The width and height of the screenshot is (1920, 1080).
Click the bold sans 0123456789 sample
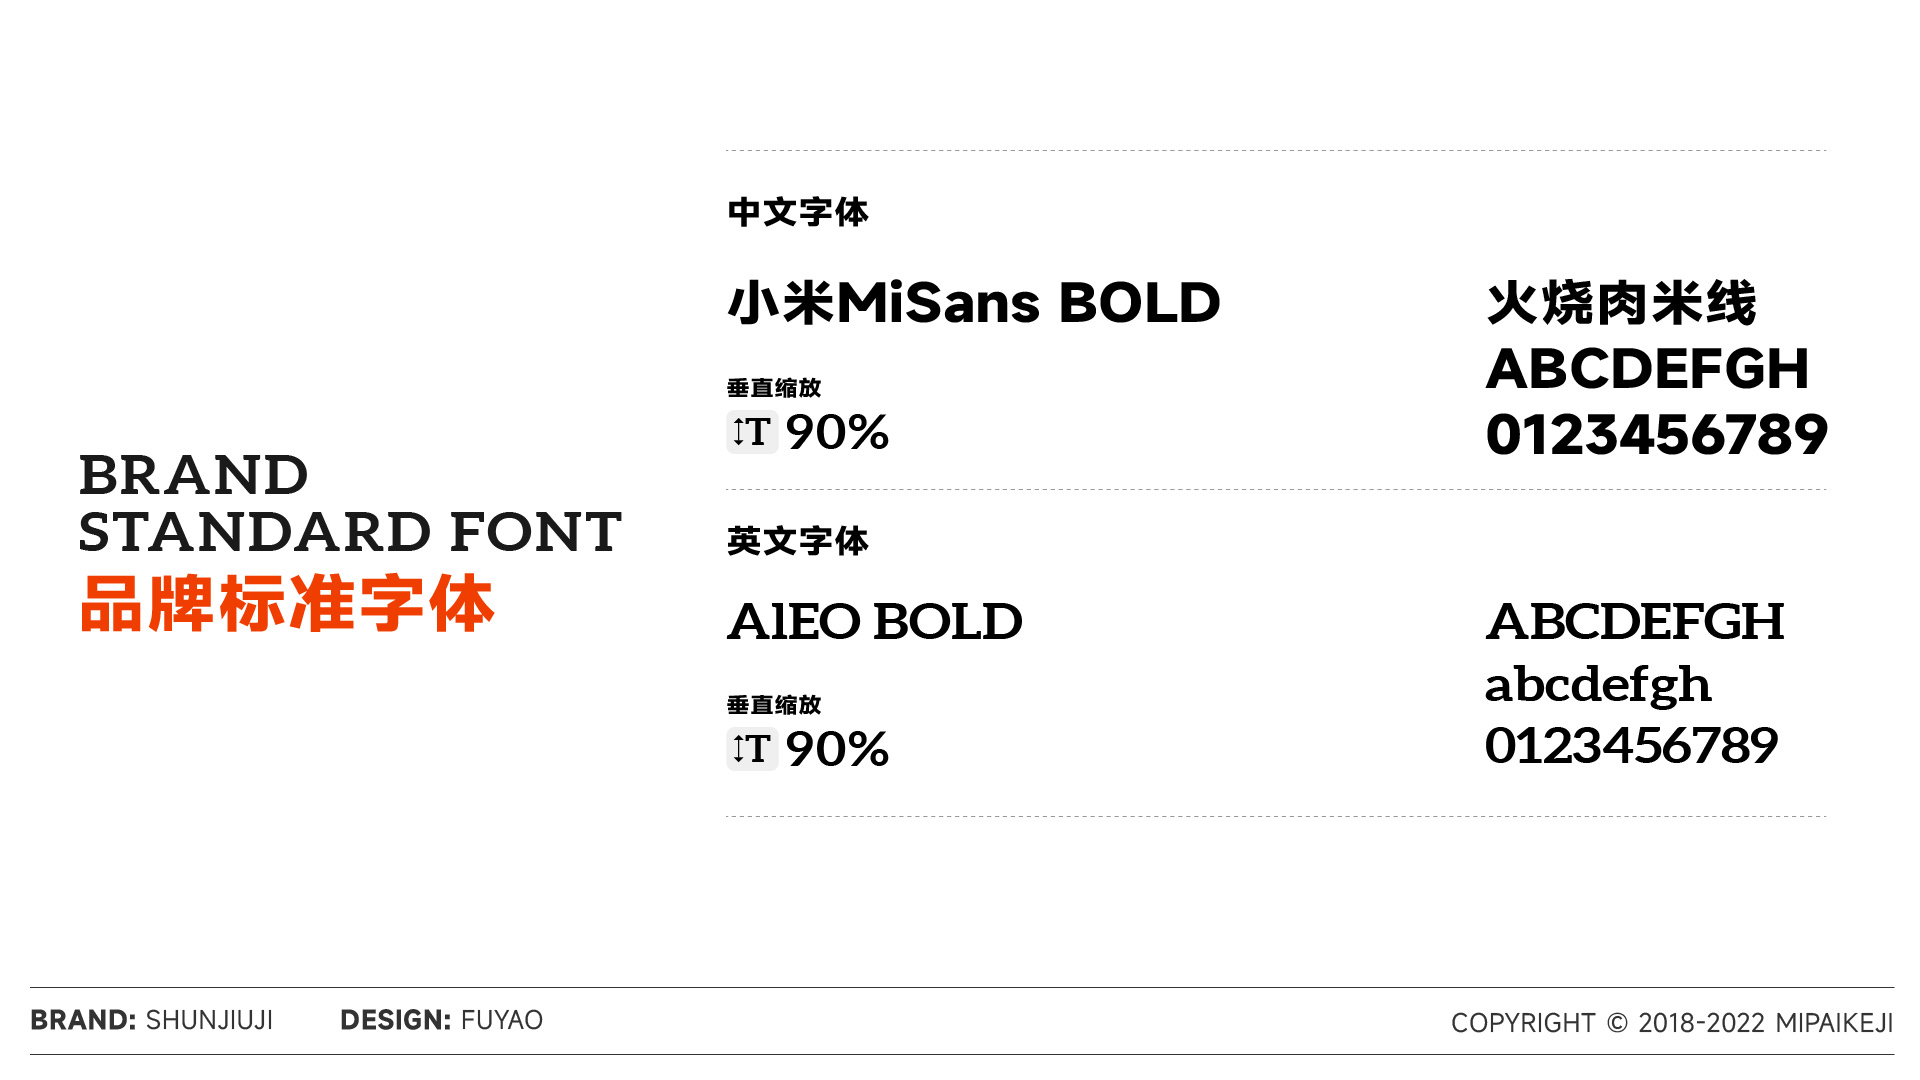(x=1657, y=435)
